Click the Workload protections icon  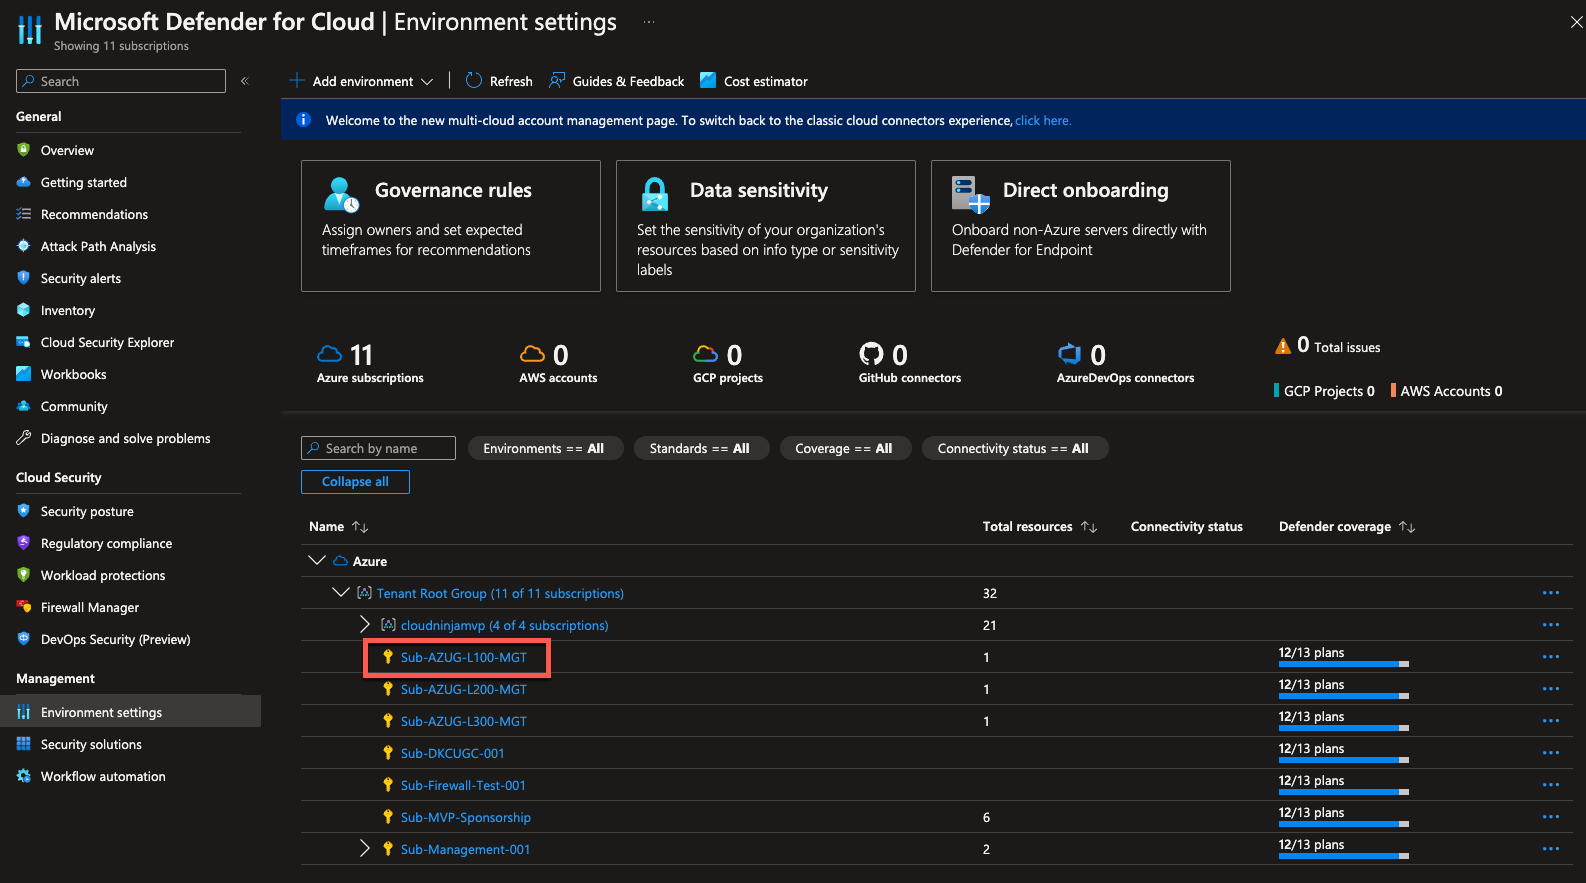24,575
